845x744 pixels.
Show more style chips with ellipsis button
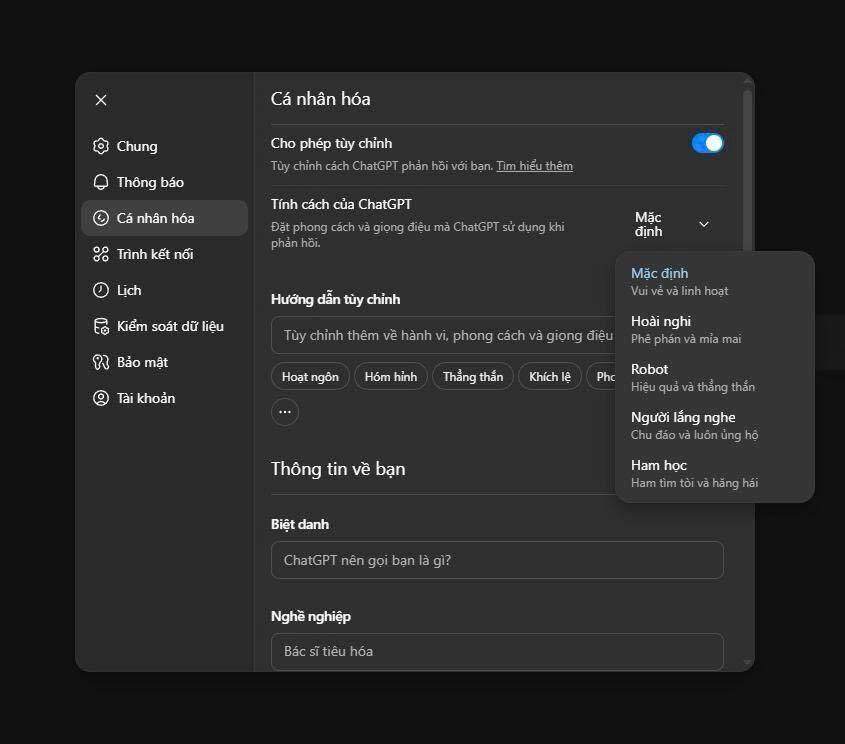click(285, 411)
